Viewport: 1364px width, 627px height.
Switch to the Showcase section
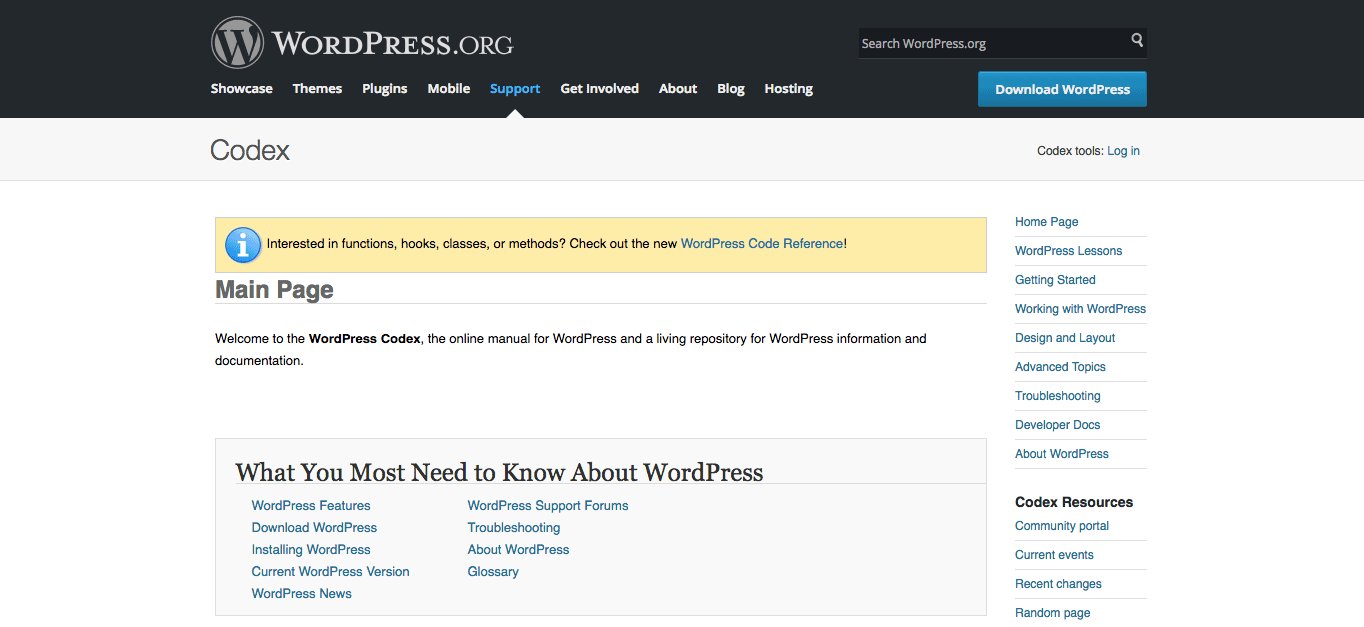tap(241, 88)
